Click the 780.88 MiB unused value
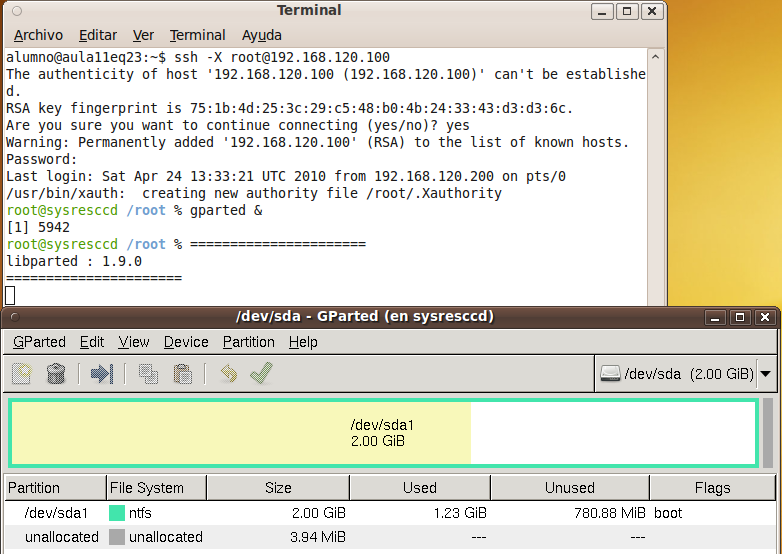The width and height of the screenshot is (782, 554). [x=609, y=513]
